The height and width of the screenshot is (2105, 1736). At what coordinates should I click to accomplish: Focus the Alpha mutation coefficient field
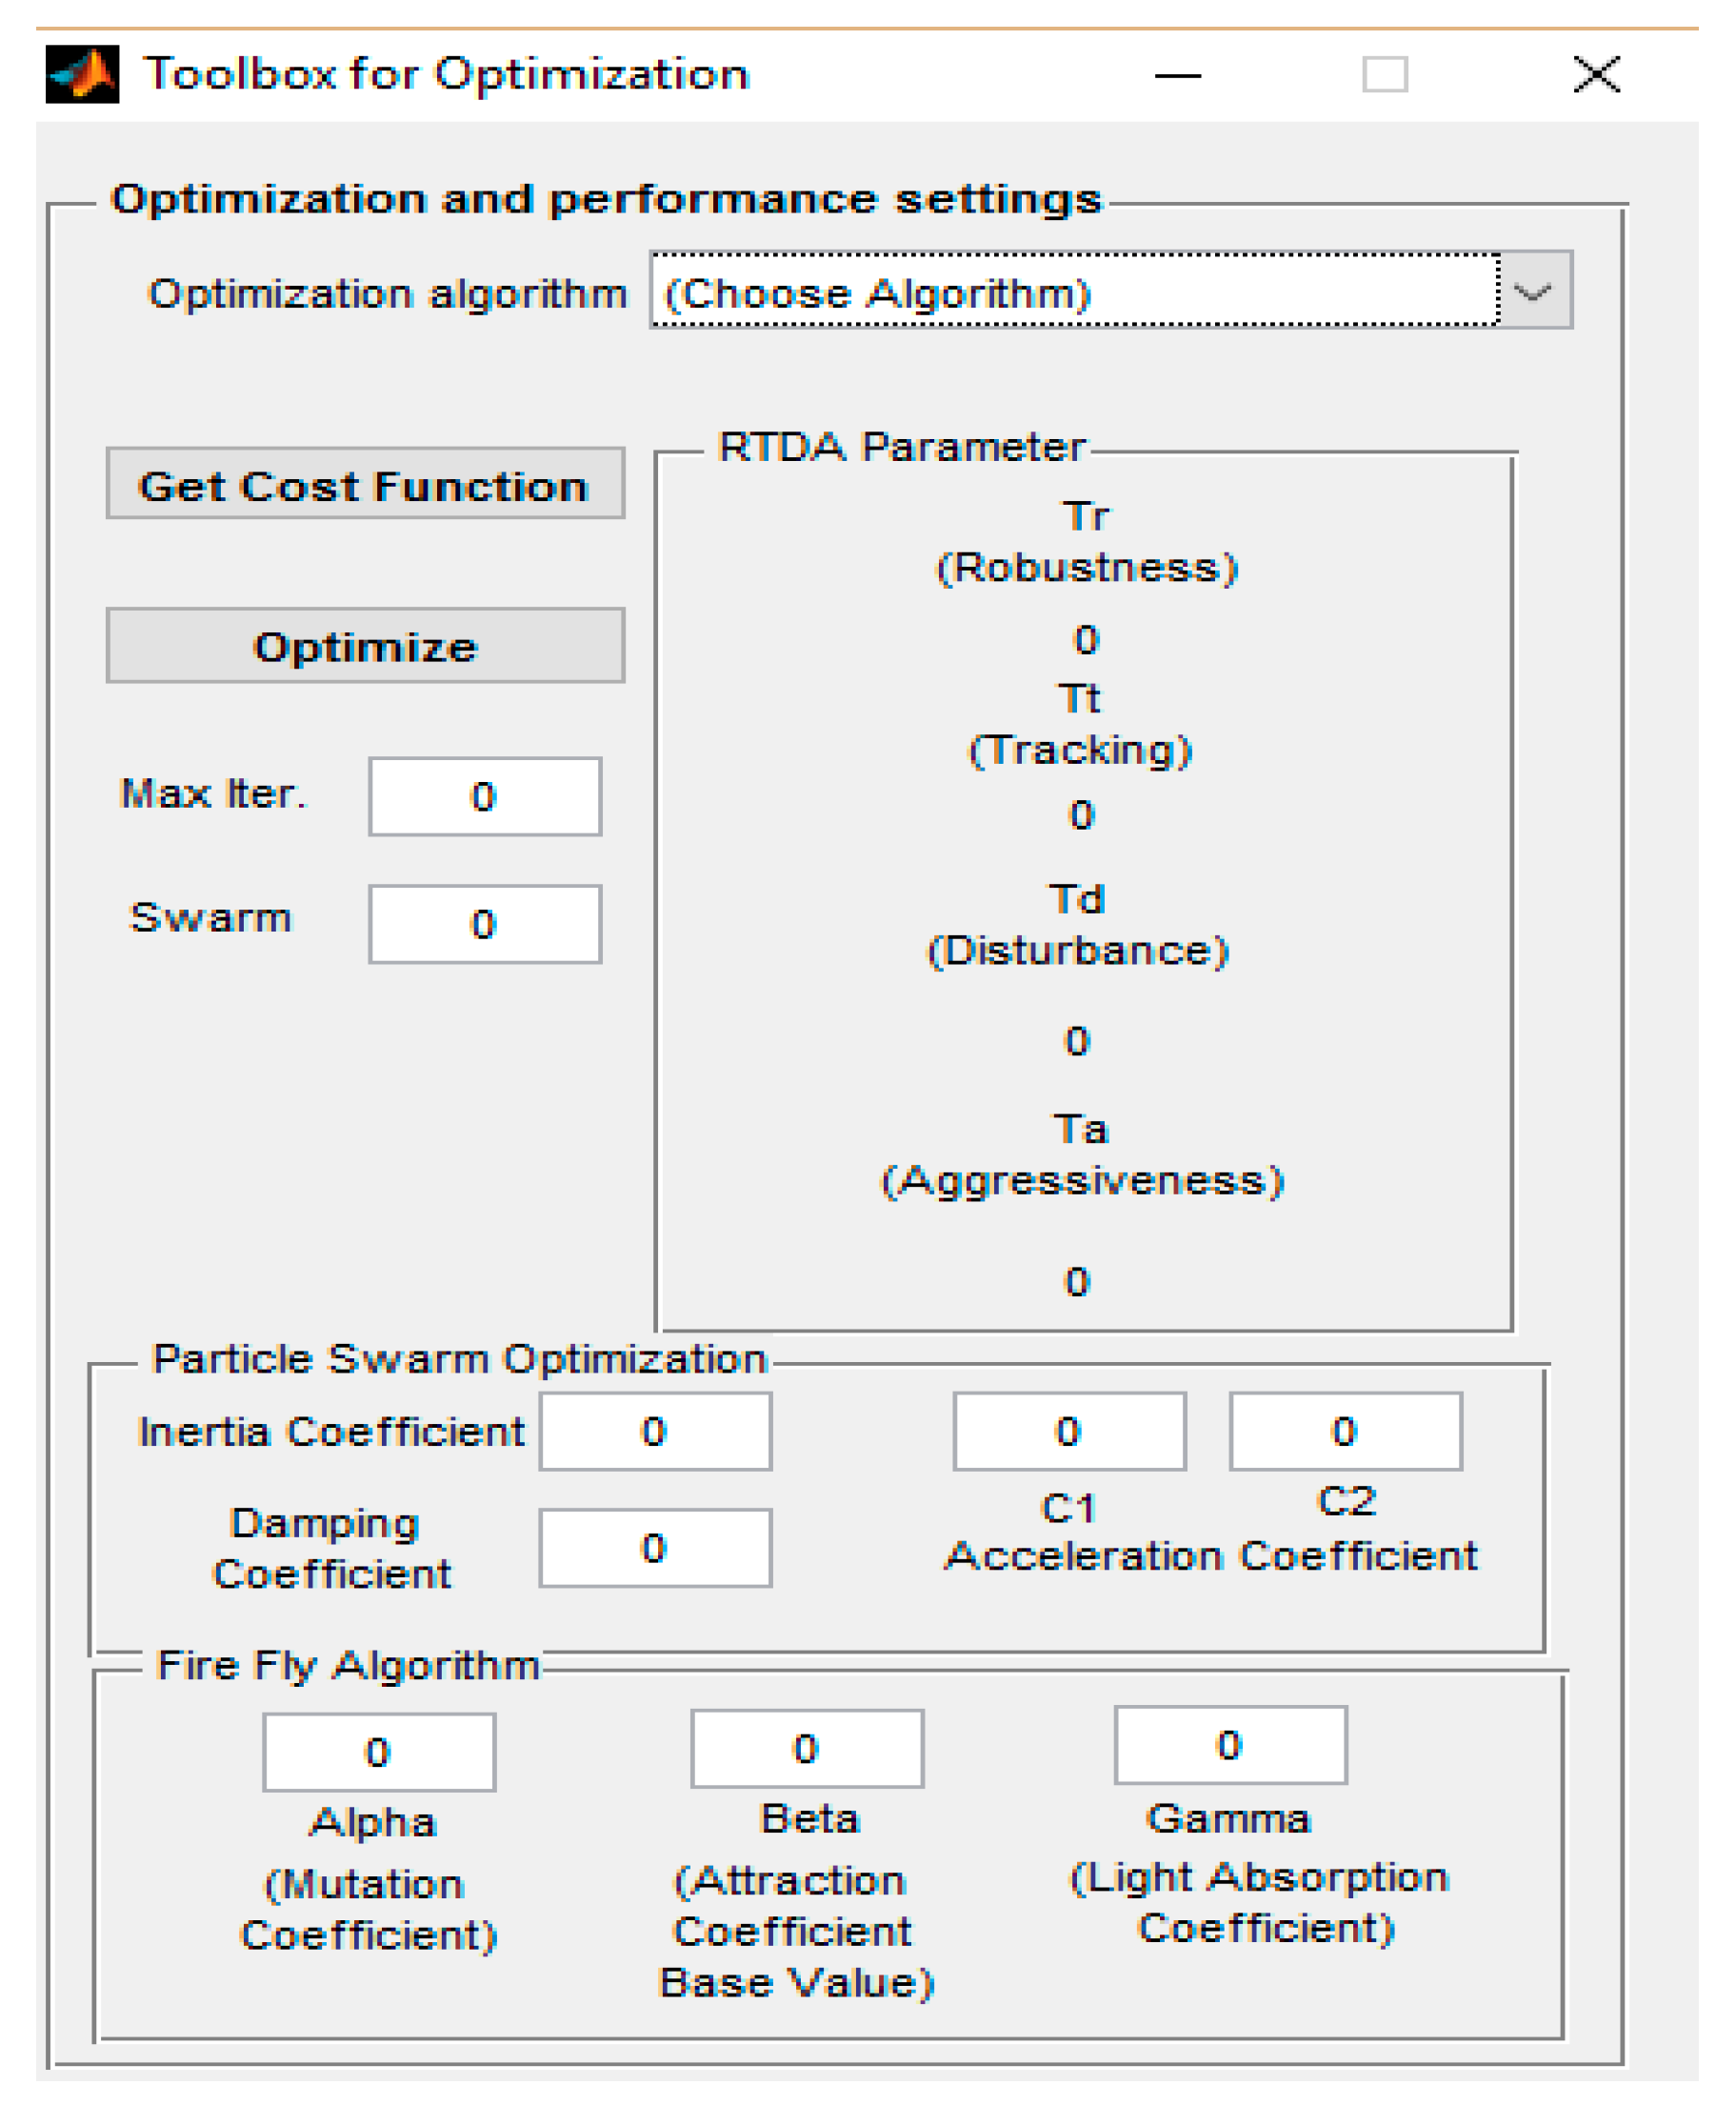(x=379, y=1753)
